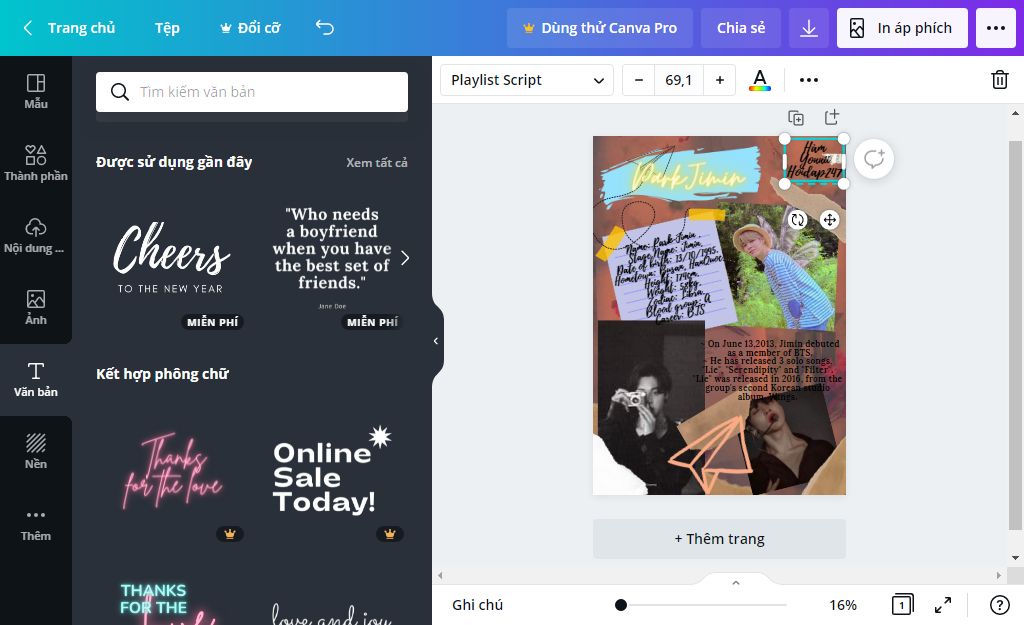The width and height of the screenshot is (1024, 625).
Task: Collapse the side panel with arrow handle
Action: tap(436, 341)
